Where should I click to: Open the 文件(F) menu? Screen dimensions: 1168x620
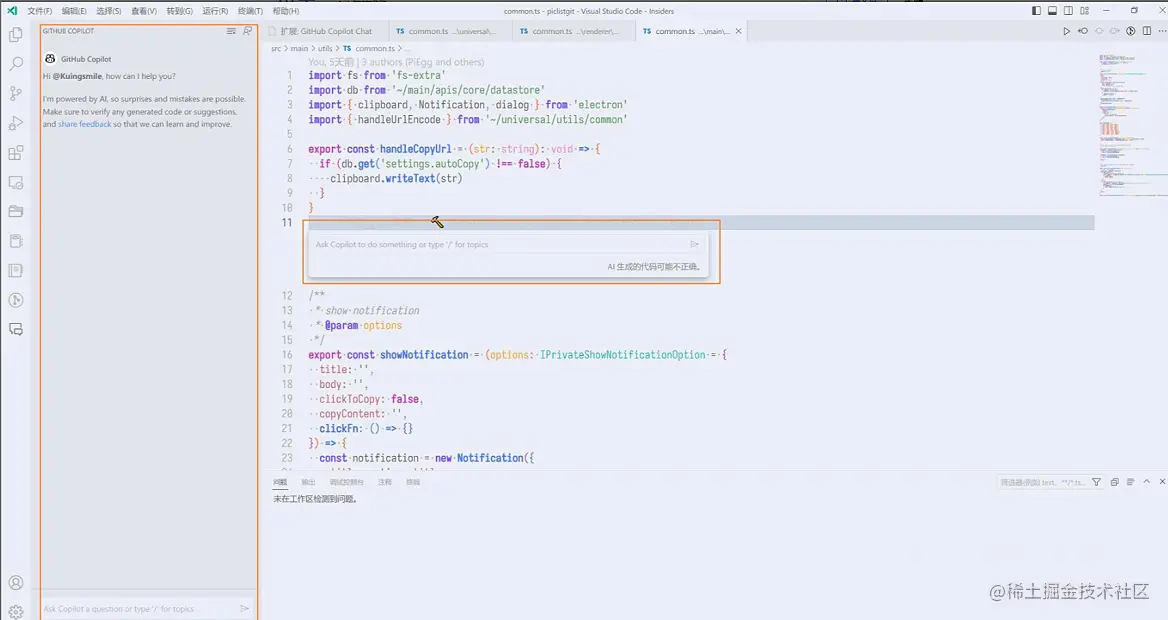(x=39, y=11)
